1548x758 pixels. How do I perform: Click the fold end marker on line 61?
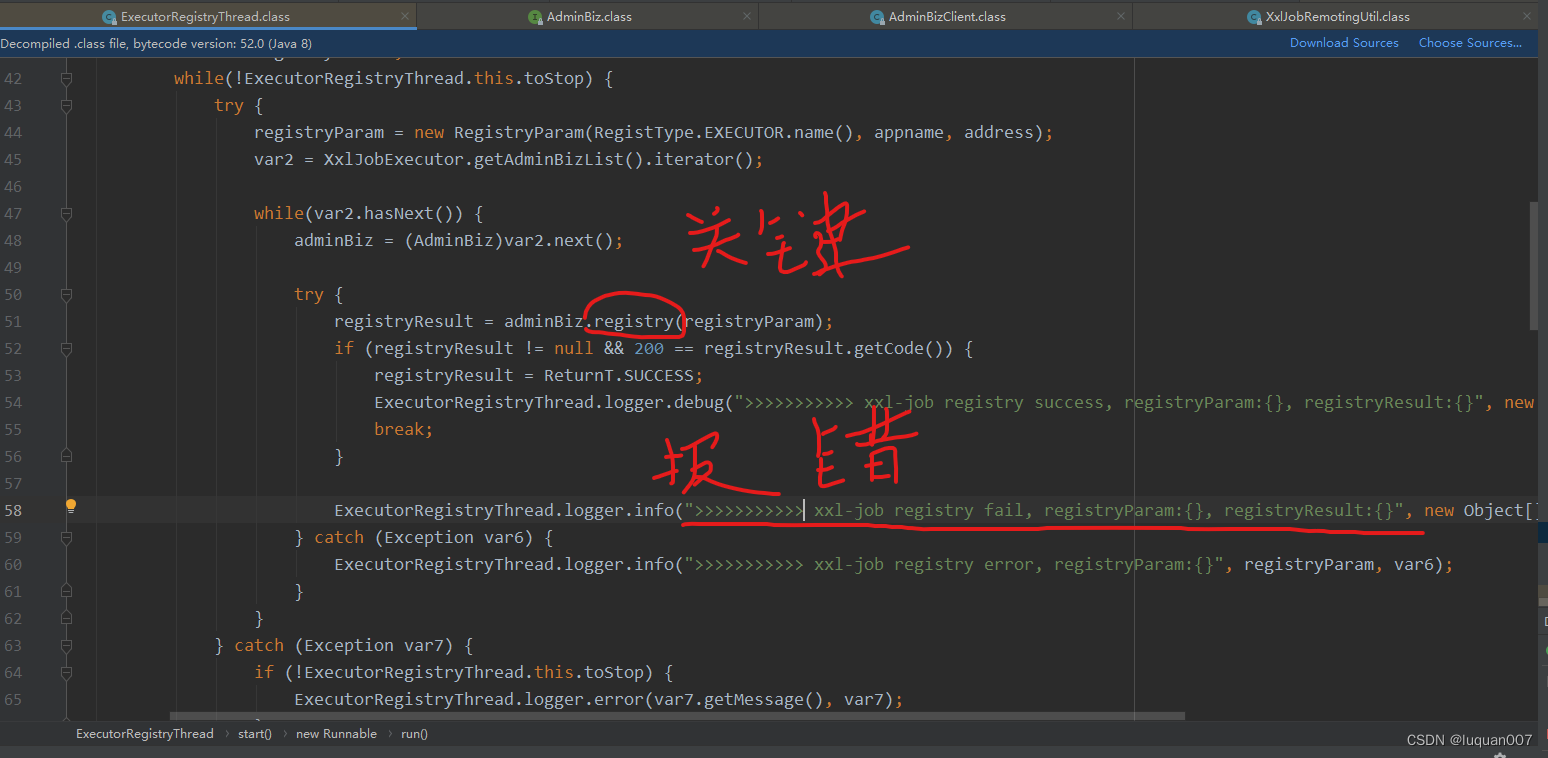pyautogui.click(x=66, y=591)
